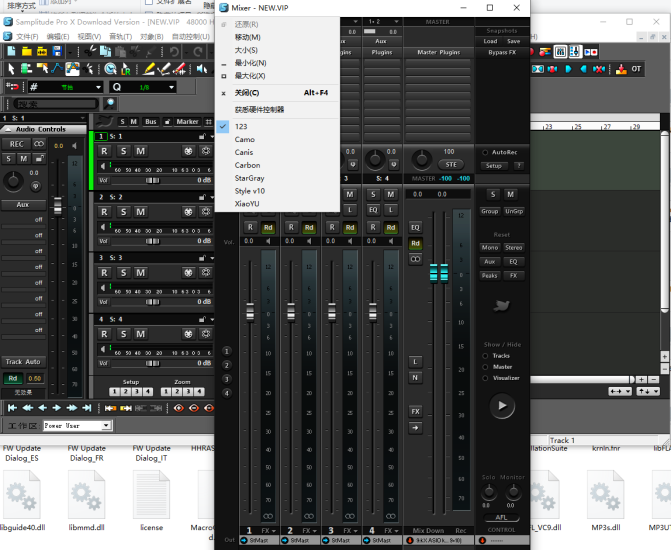Save the project using the floppy disk icon

[57, 52]
